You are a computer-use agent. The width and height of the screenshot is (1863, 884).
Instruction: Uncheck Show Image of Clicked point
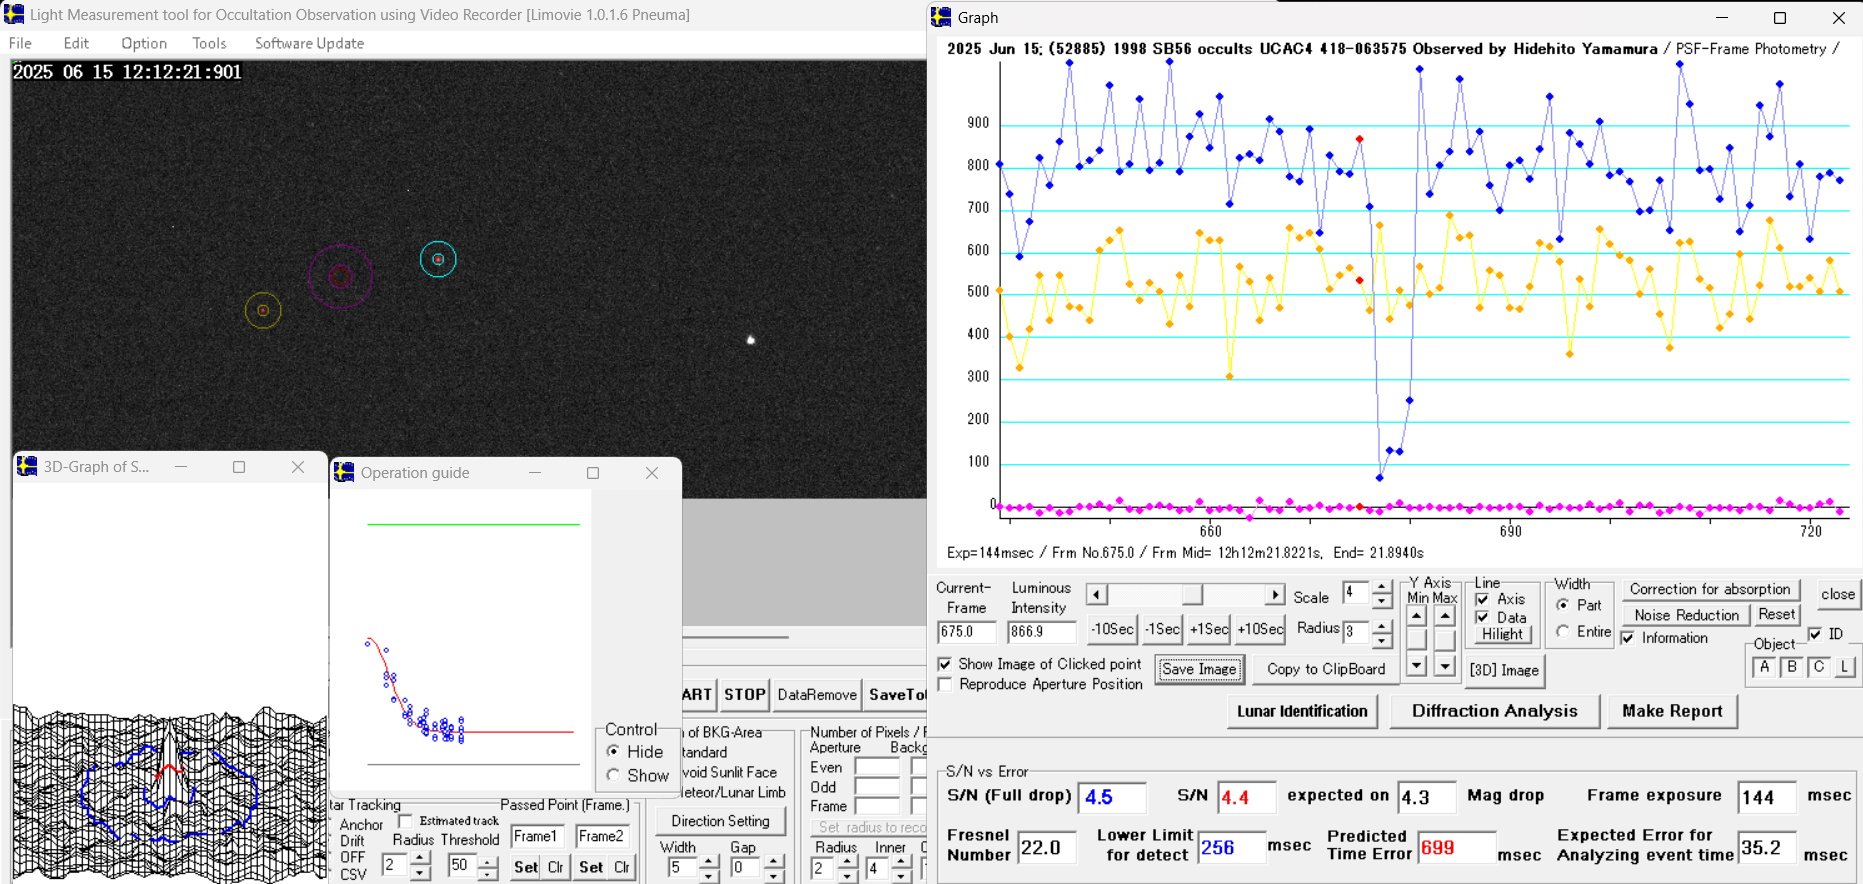(945, 664)
